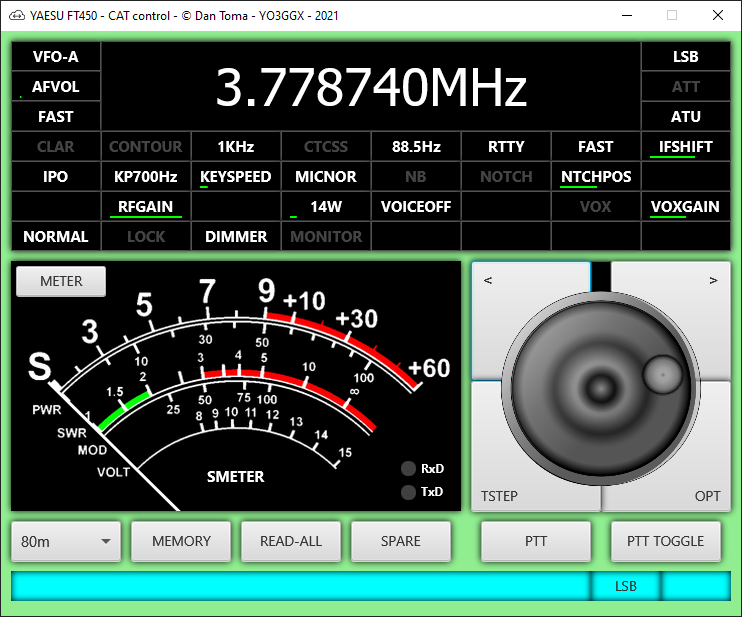Viewport: 742px width, 617px height.
Task: Toggle the MONITOR cell
Action: click(326, 236)
